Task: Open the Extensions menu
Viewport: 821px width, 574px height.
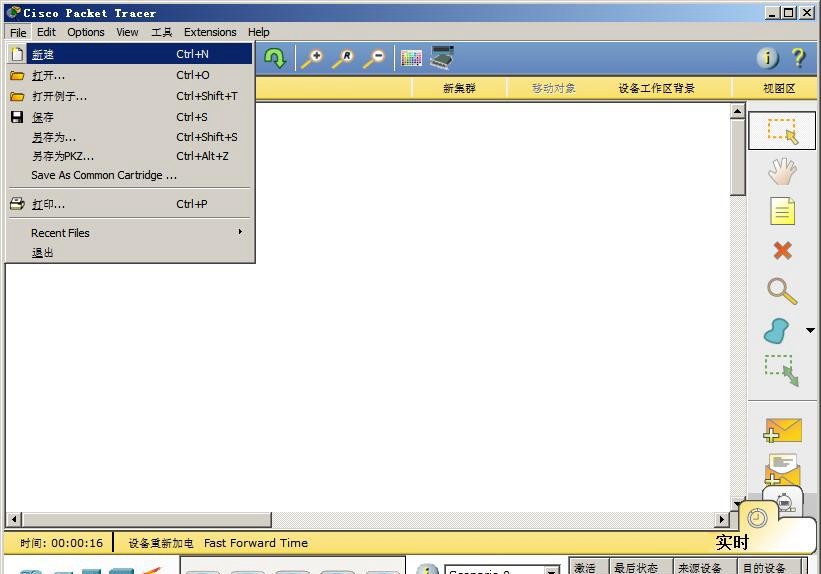Action: 210,32
